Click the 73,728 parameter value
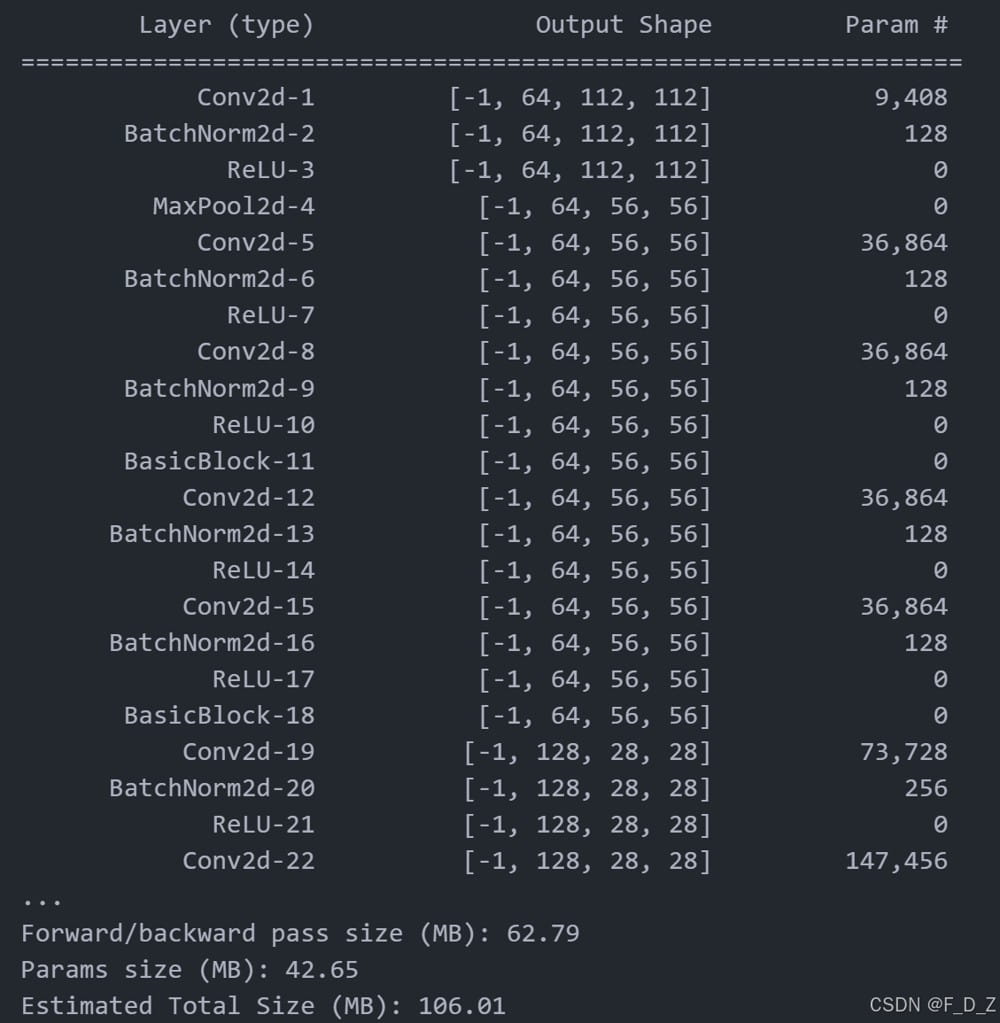Screen dimensions: 1000x1023 pos(903,751)
